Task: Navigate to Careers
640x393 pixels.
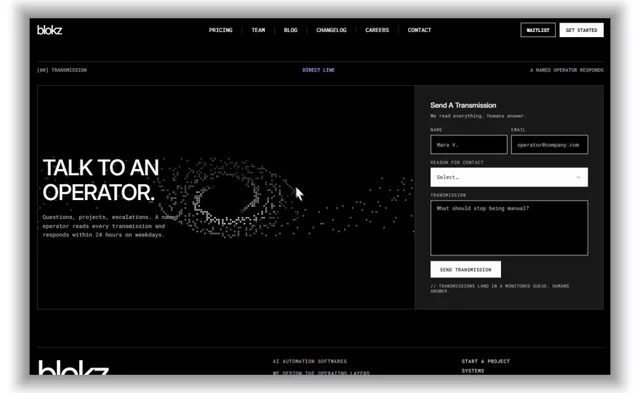Action: [x=377, y=30]
